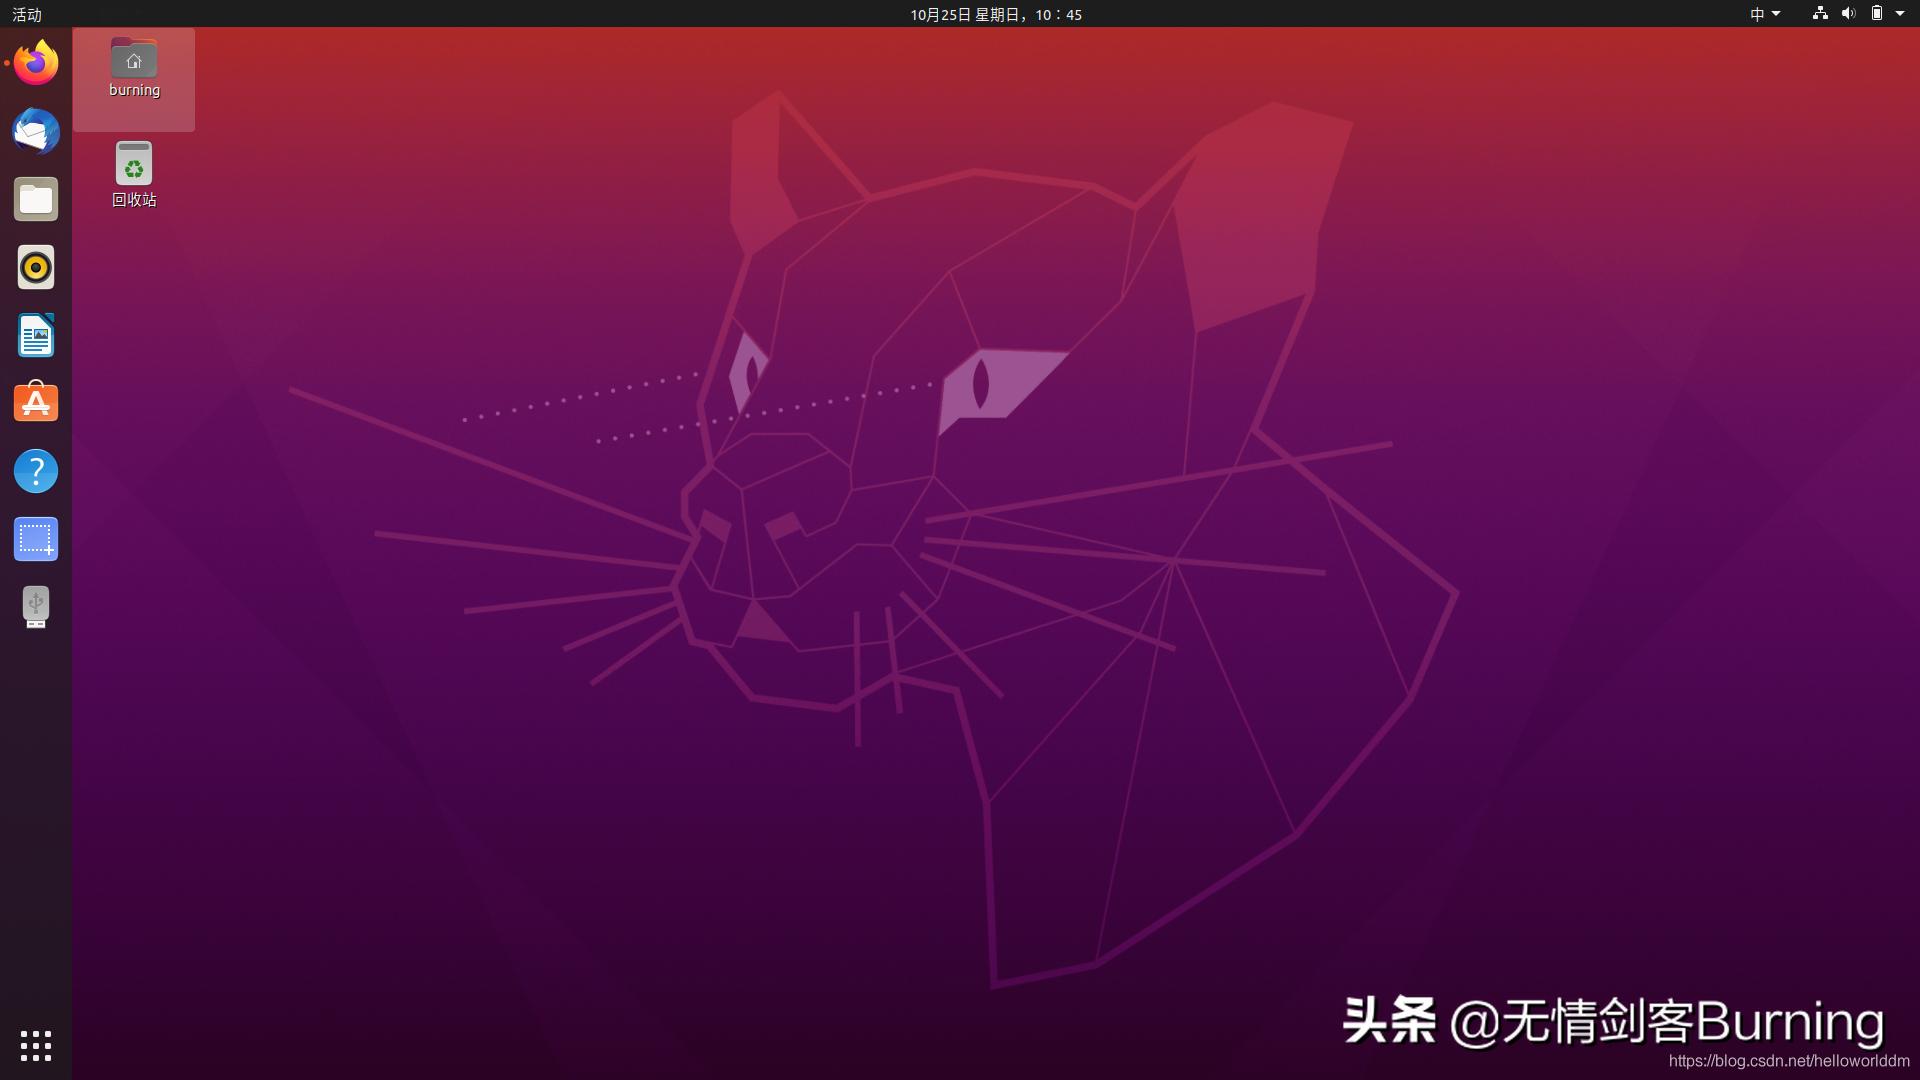This screenshot has height=1080, width=1920.
Task: Open the Files file manager
Action: pyautogui.click(x=36, y=199)
